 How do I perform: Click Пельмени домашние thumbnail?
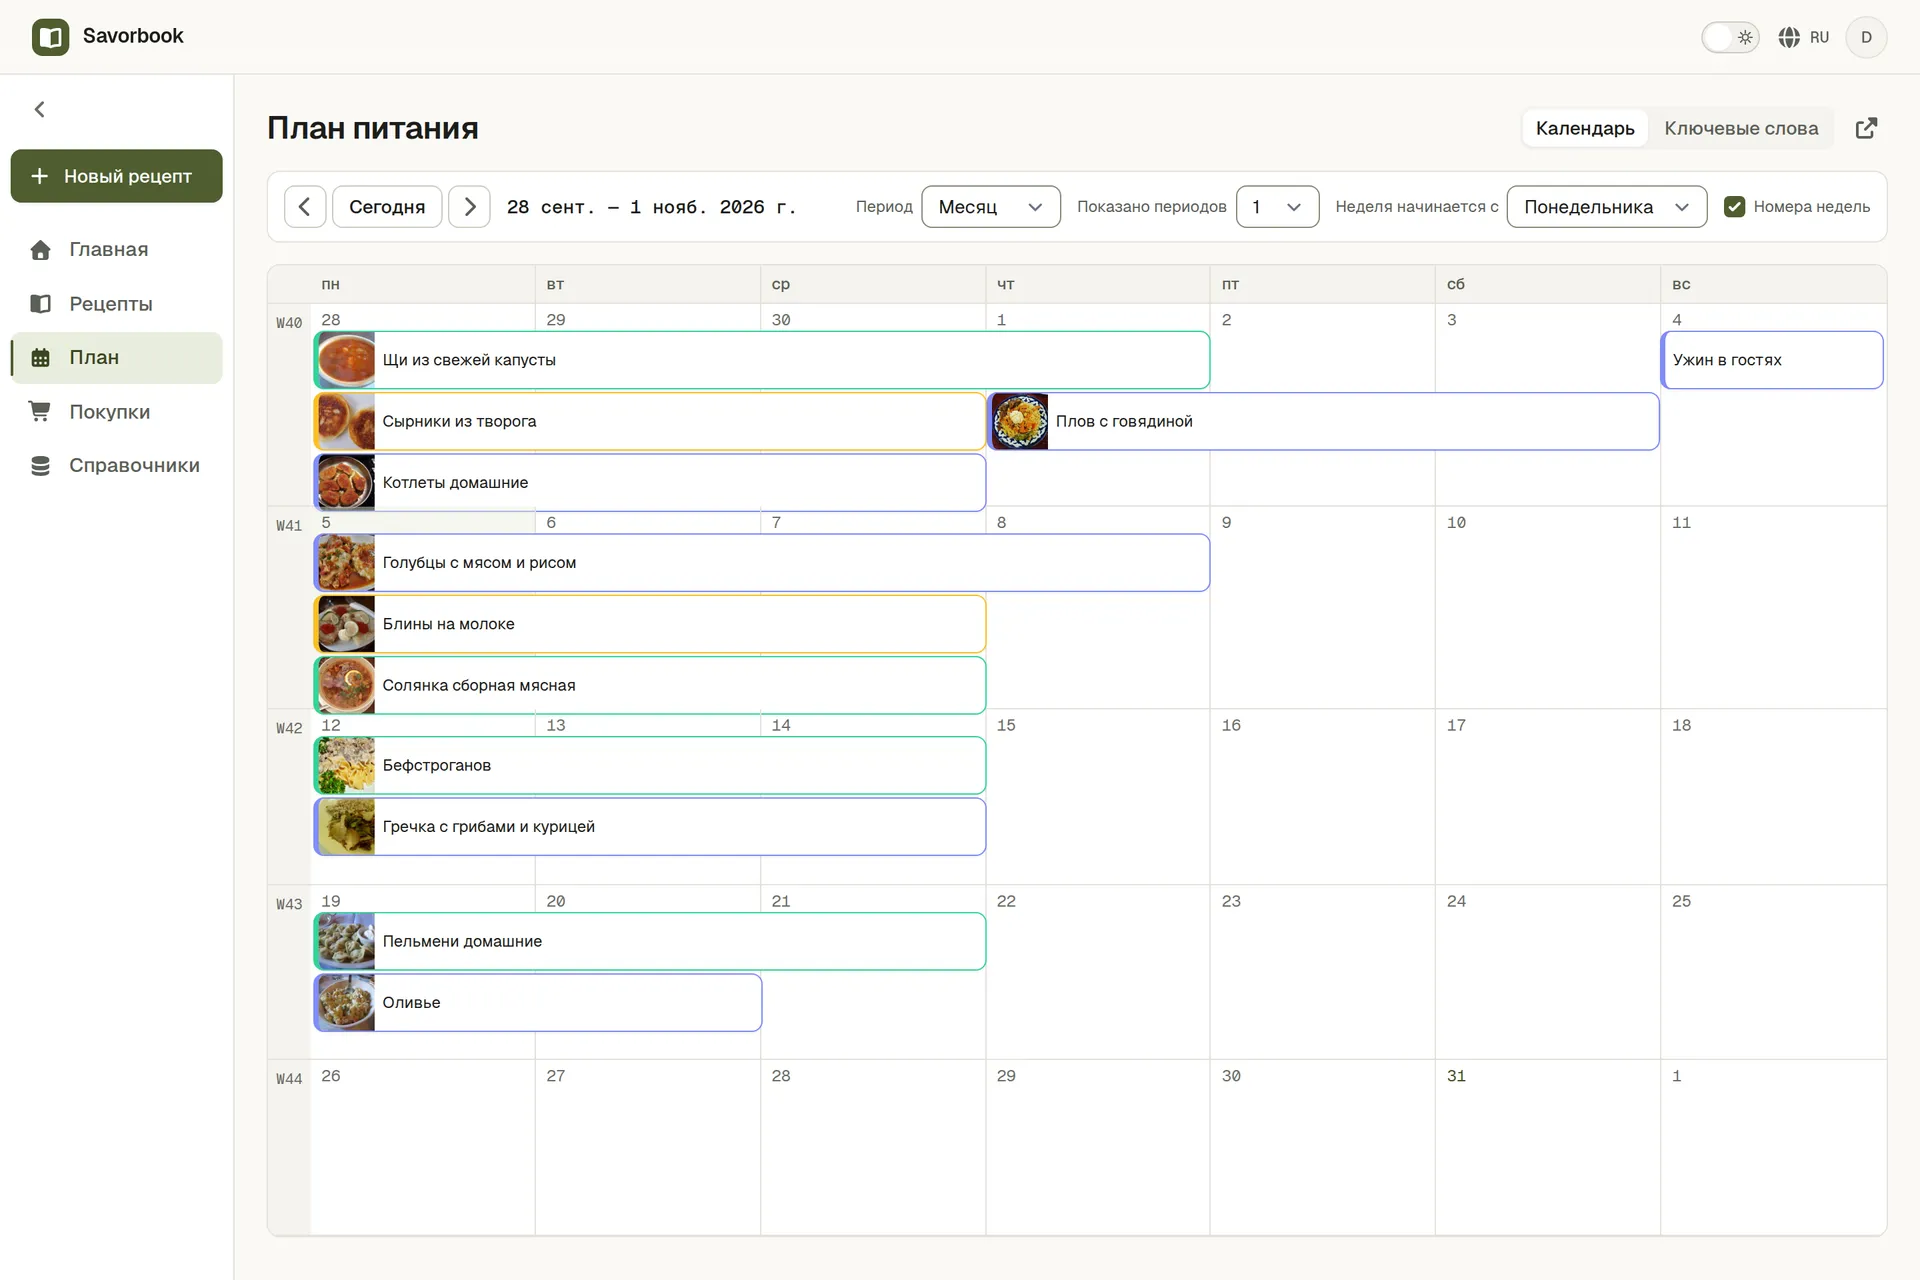coord(346,941)
